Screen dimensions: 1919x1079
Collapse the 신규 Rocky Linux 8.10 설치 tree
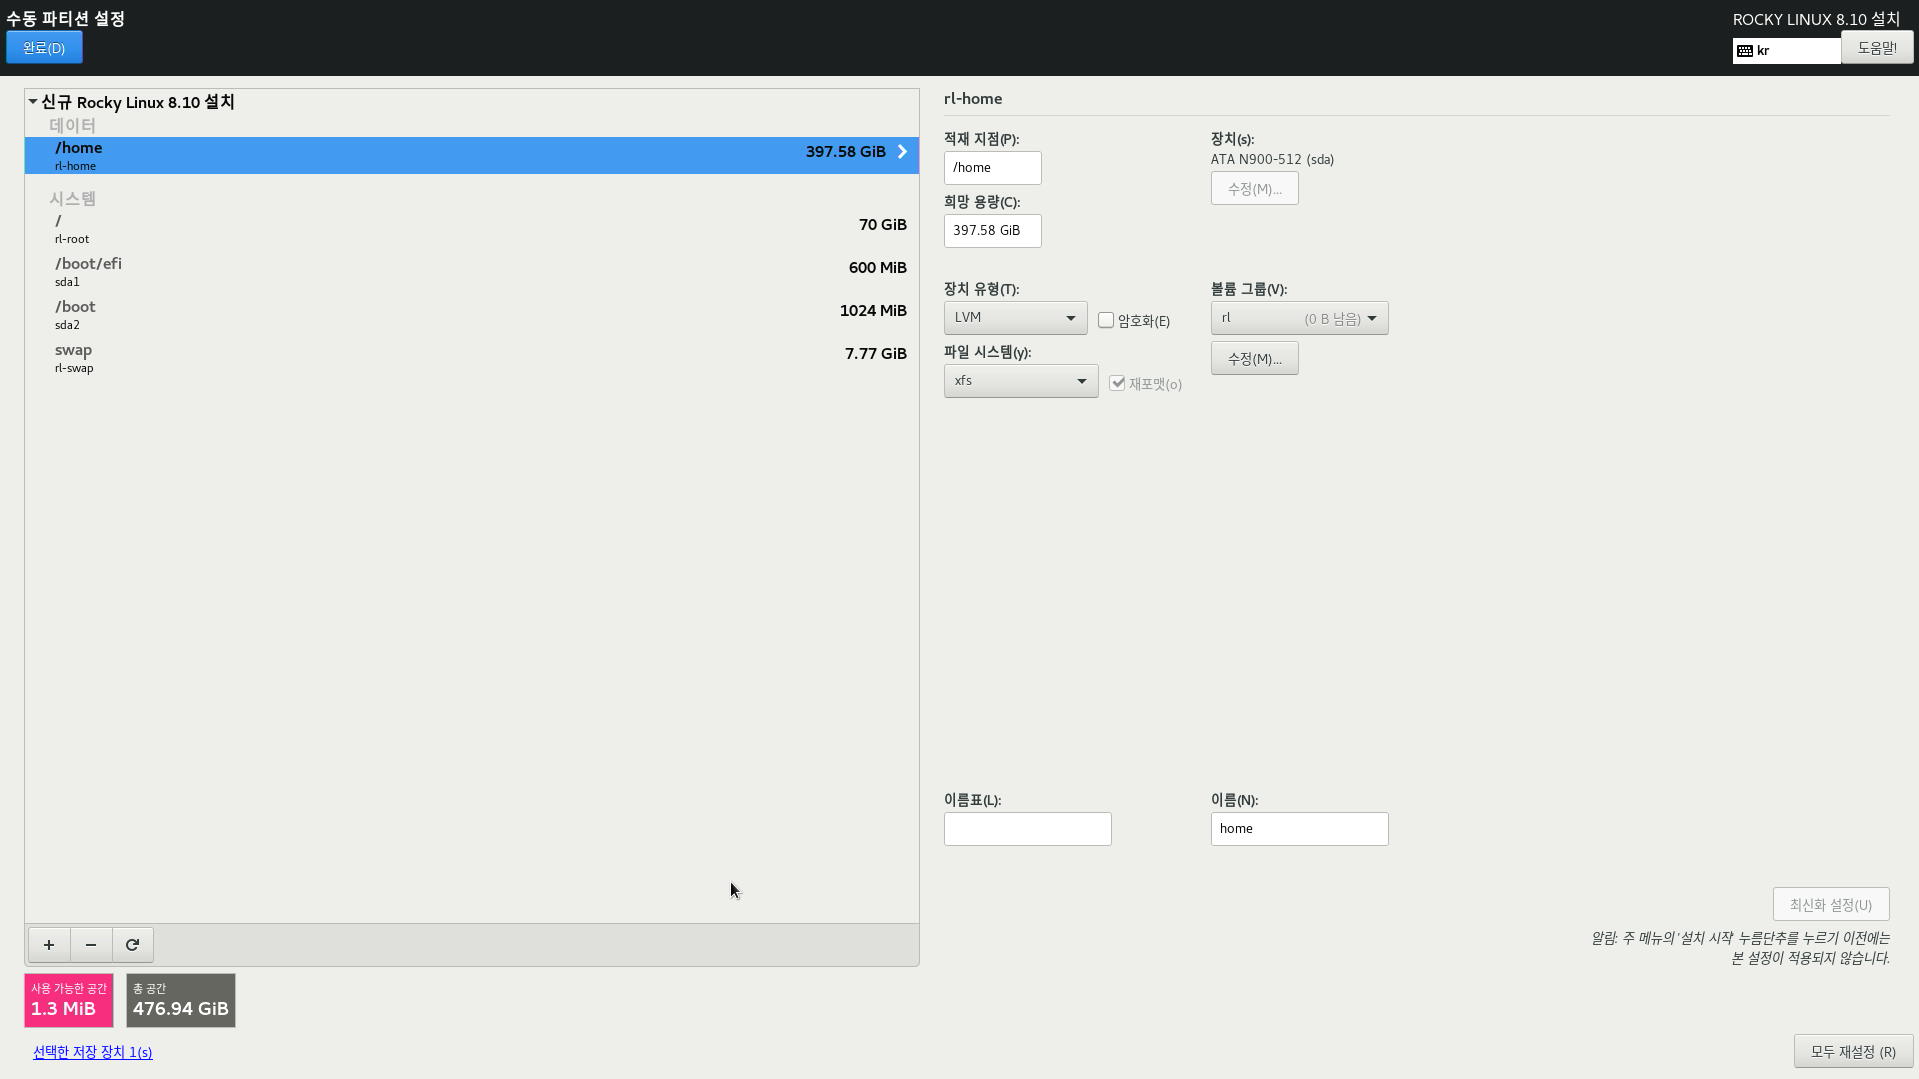coord(33,102)
